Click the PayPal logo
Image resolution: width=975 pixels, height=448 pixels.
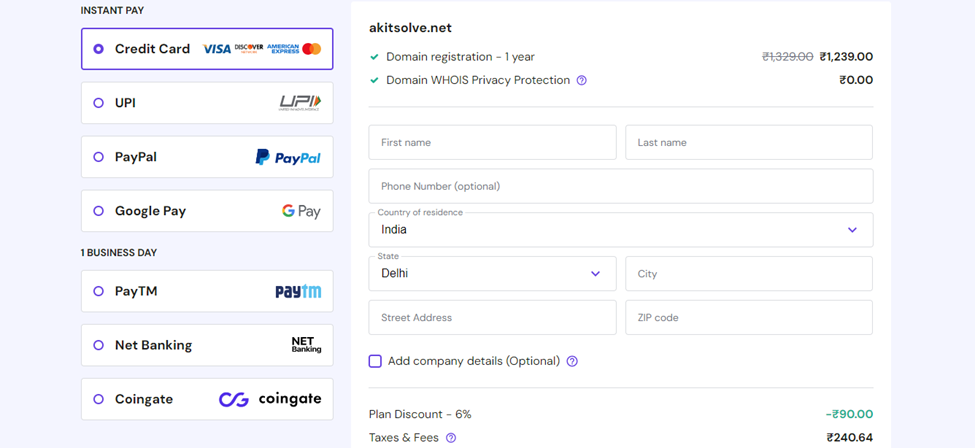(x=288, y=157)
